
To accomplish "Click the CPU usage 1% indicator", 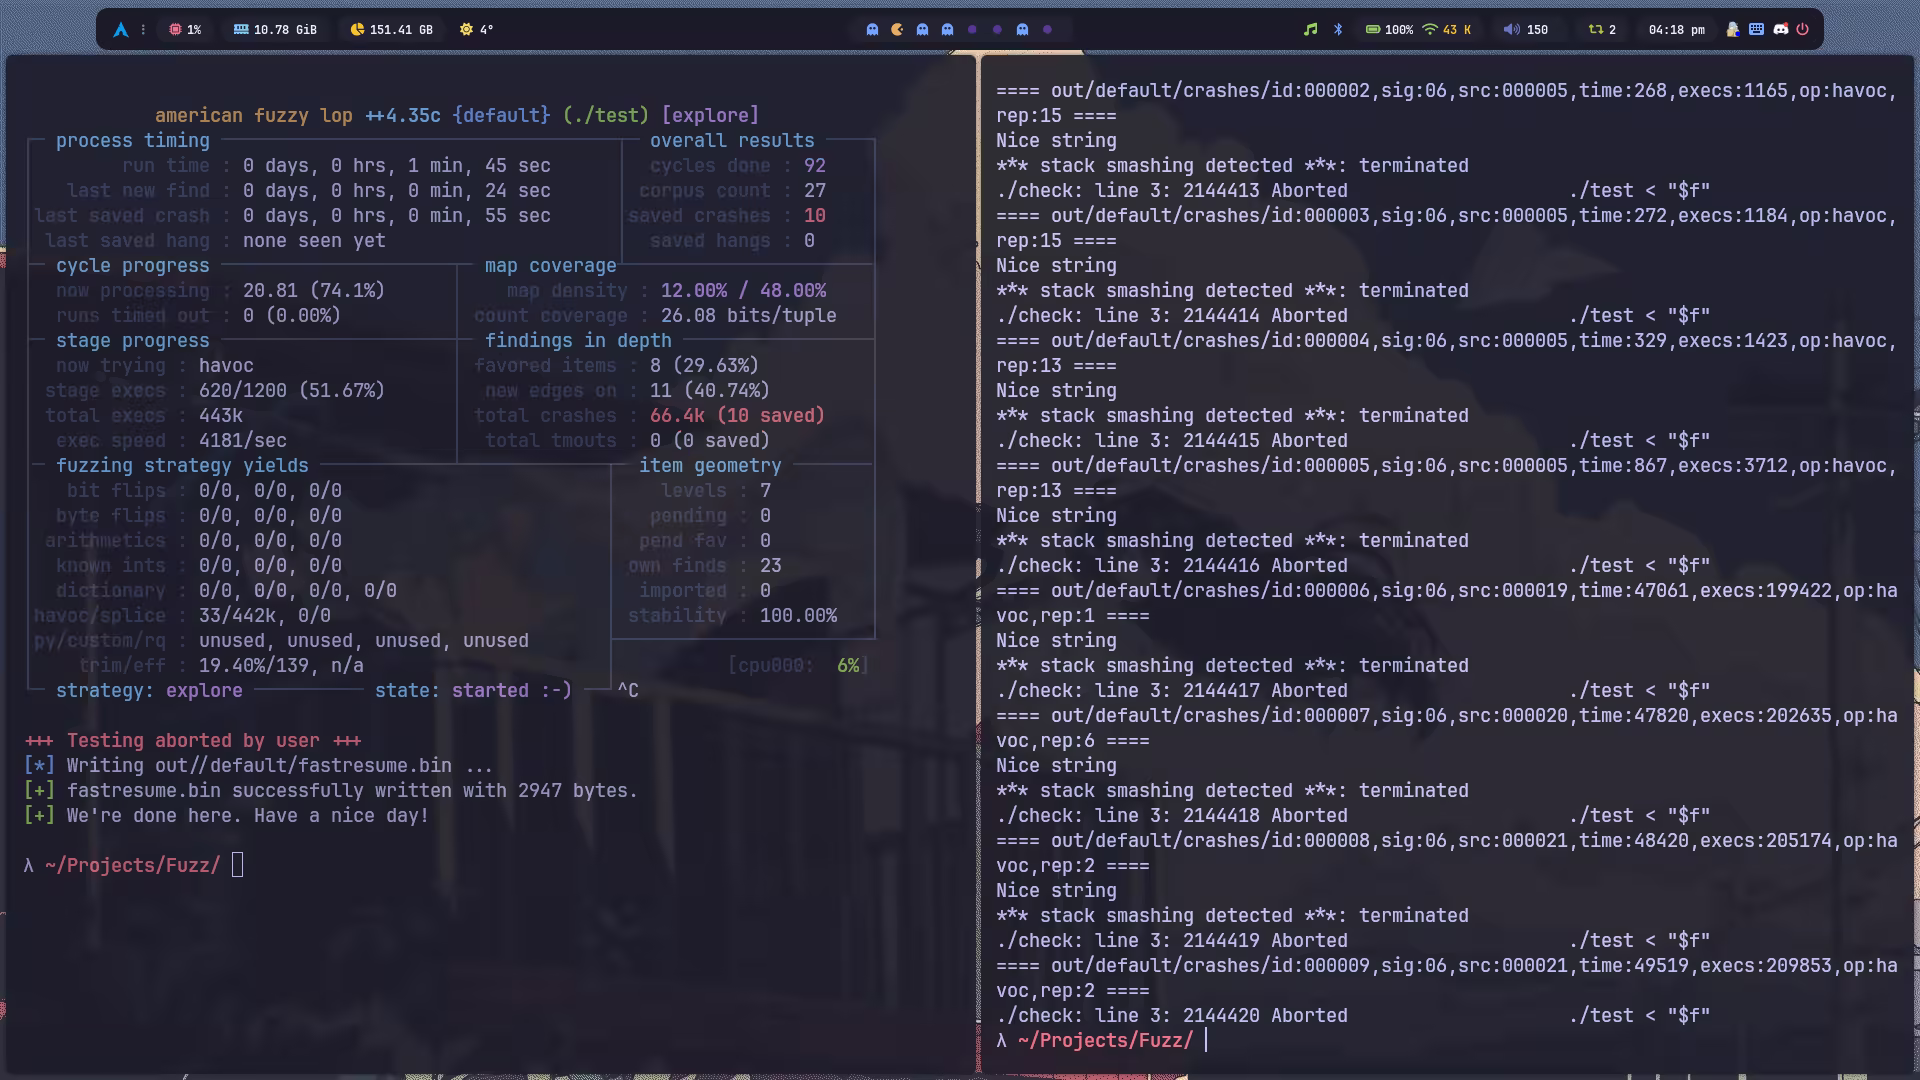I will 185,30.
